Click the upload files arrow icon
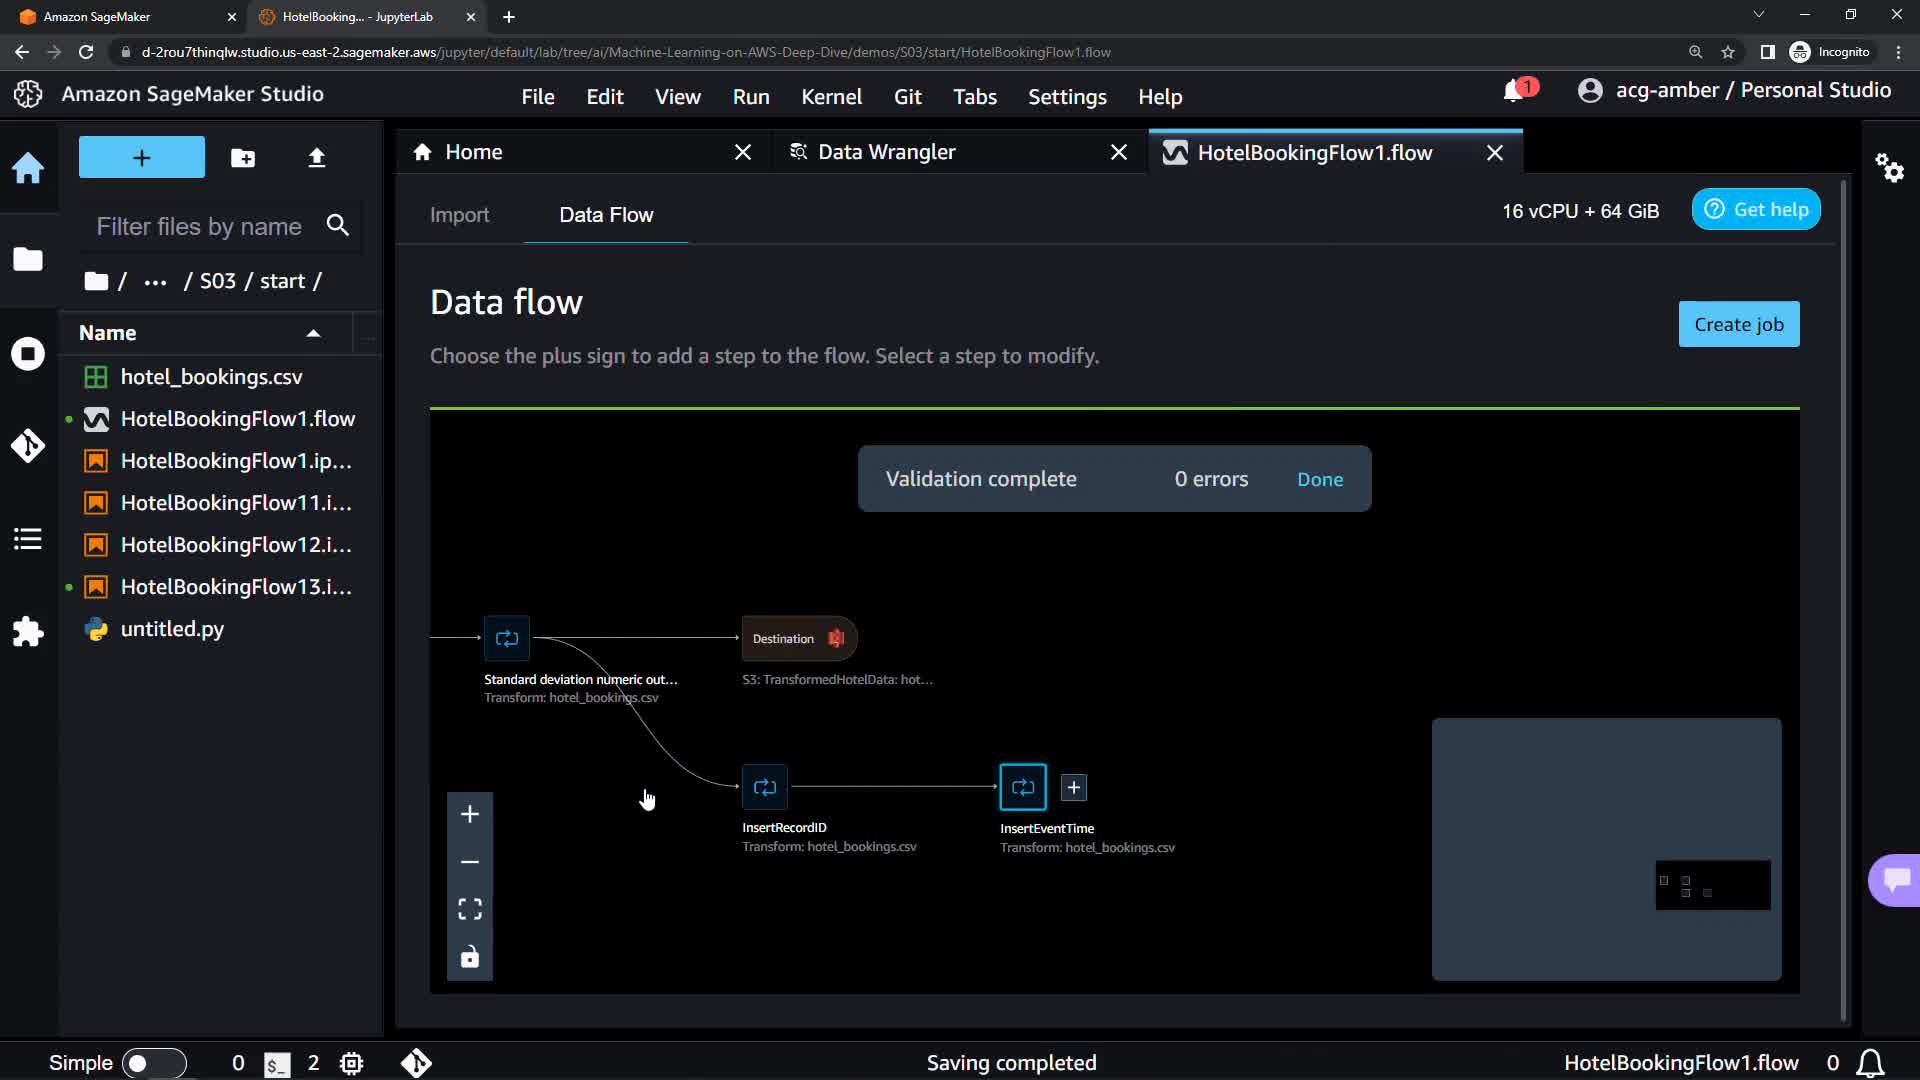 click(x=316, y=158)
